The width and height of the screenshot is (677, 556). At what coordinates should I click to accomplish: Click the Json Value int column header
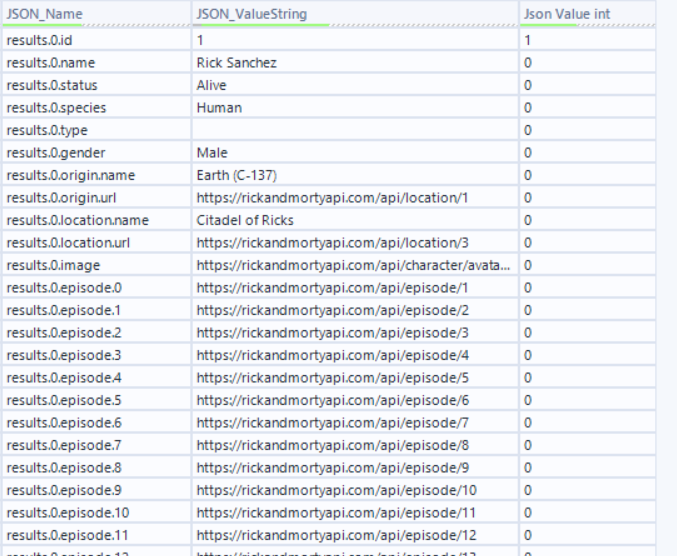coord(588,14)
